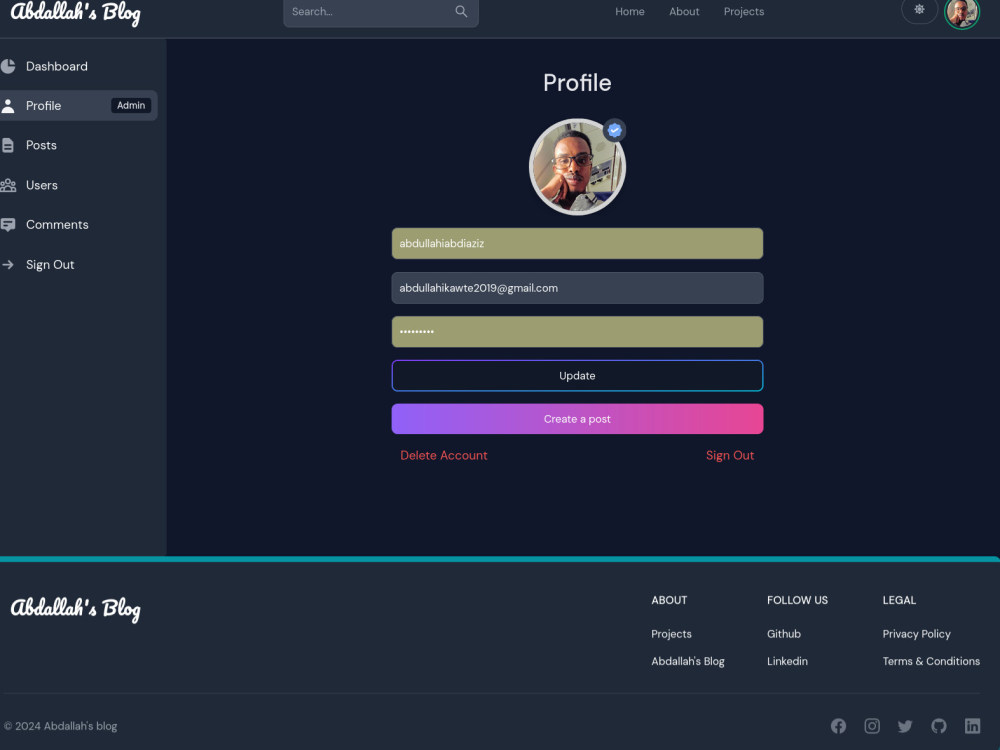The height and width of the screenshot is (750, 1000).
Task: Click the verified badge on profile picture
Action: tap(614, 130)
